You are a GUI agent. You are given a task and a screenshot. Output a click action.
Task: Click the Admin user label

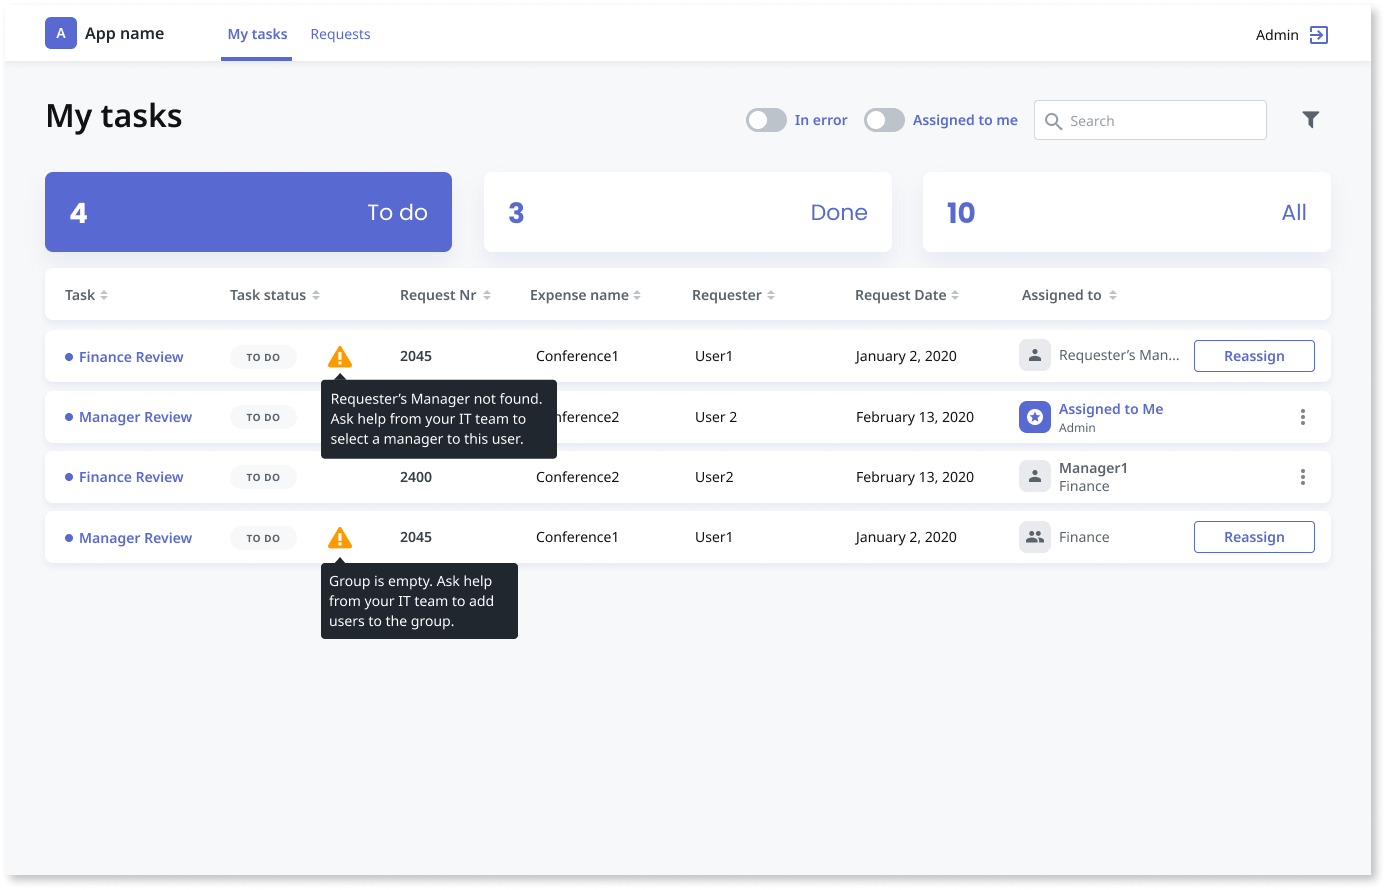[1277, 35]
